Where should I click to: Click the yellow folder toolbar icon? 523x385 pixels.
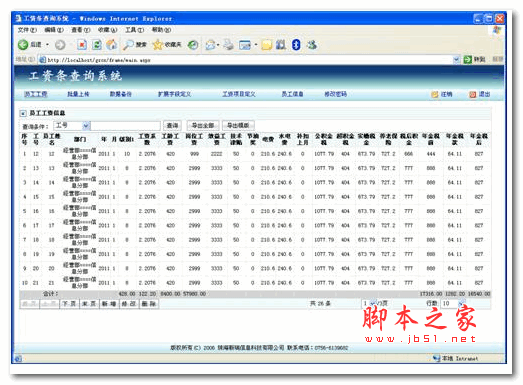click(x=267, y=45)
